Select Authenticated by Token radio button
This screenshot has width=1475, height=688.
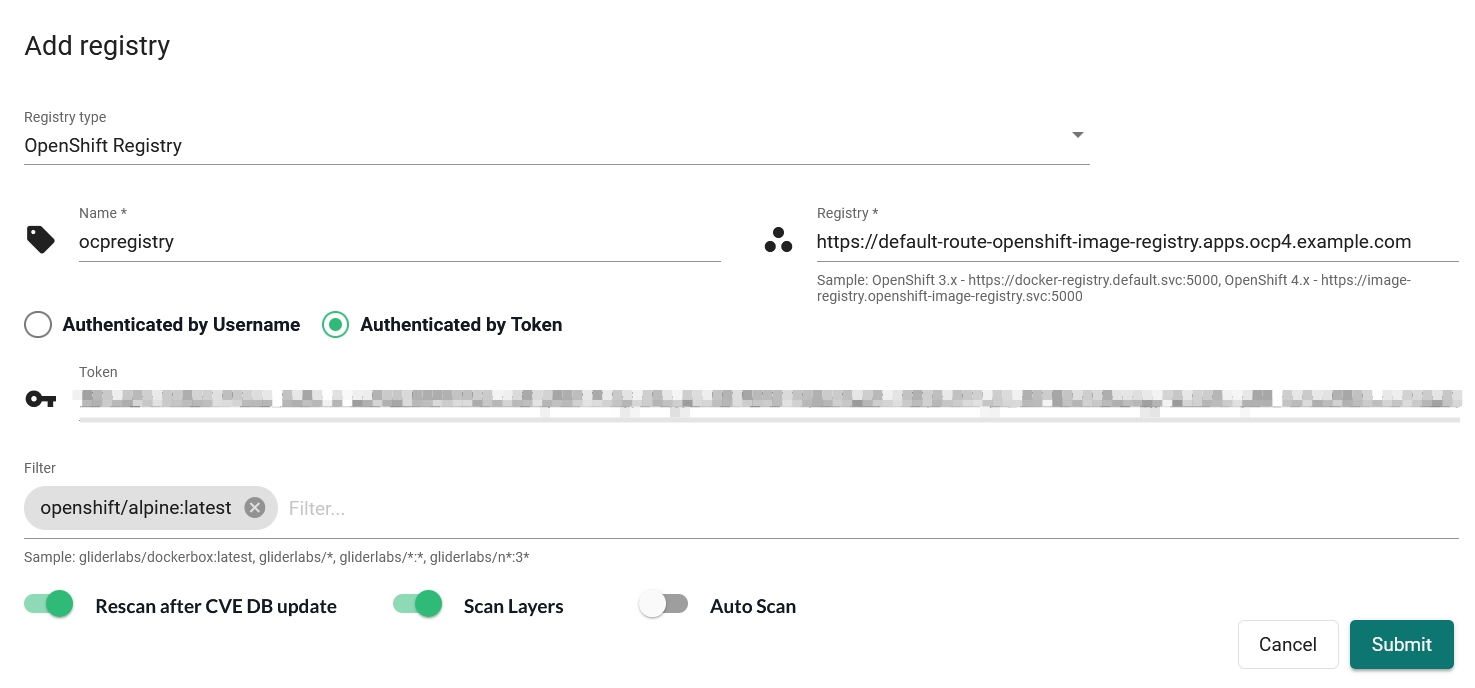335,325
